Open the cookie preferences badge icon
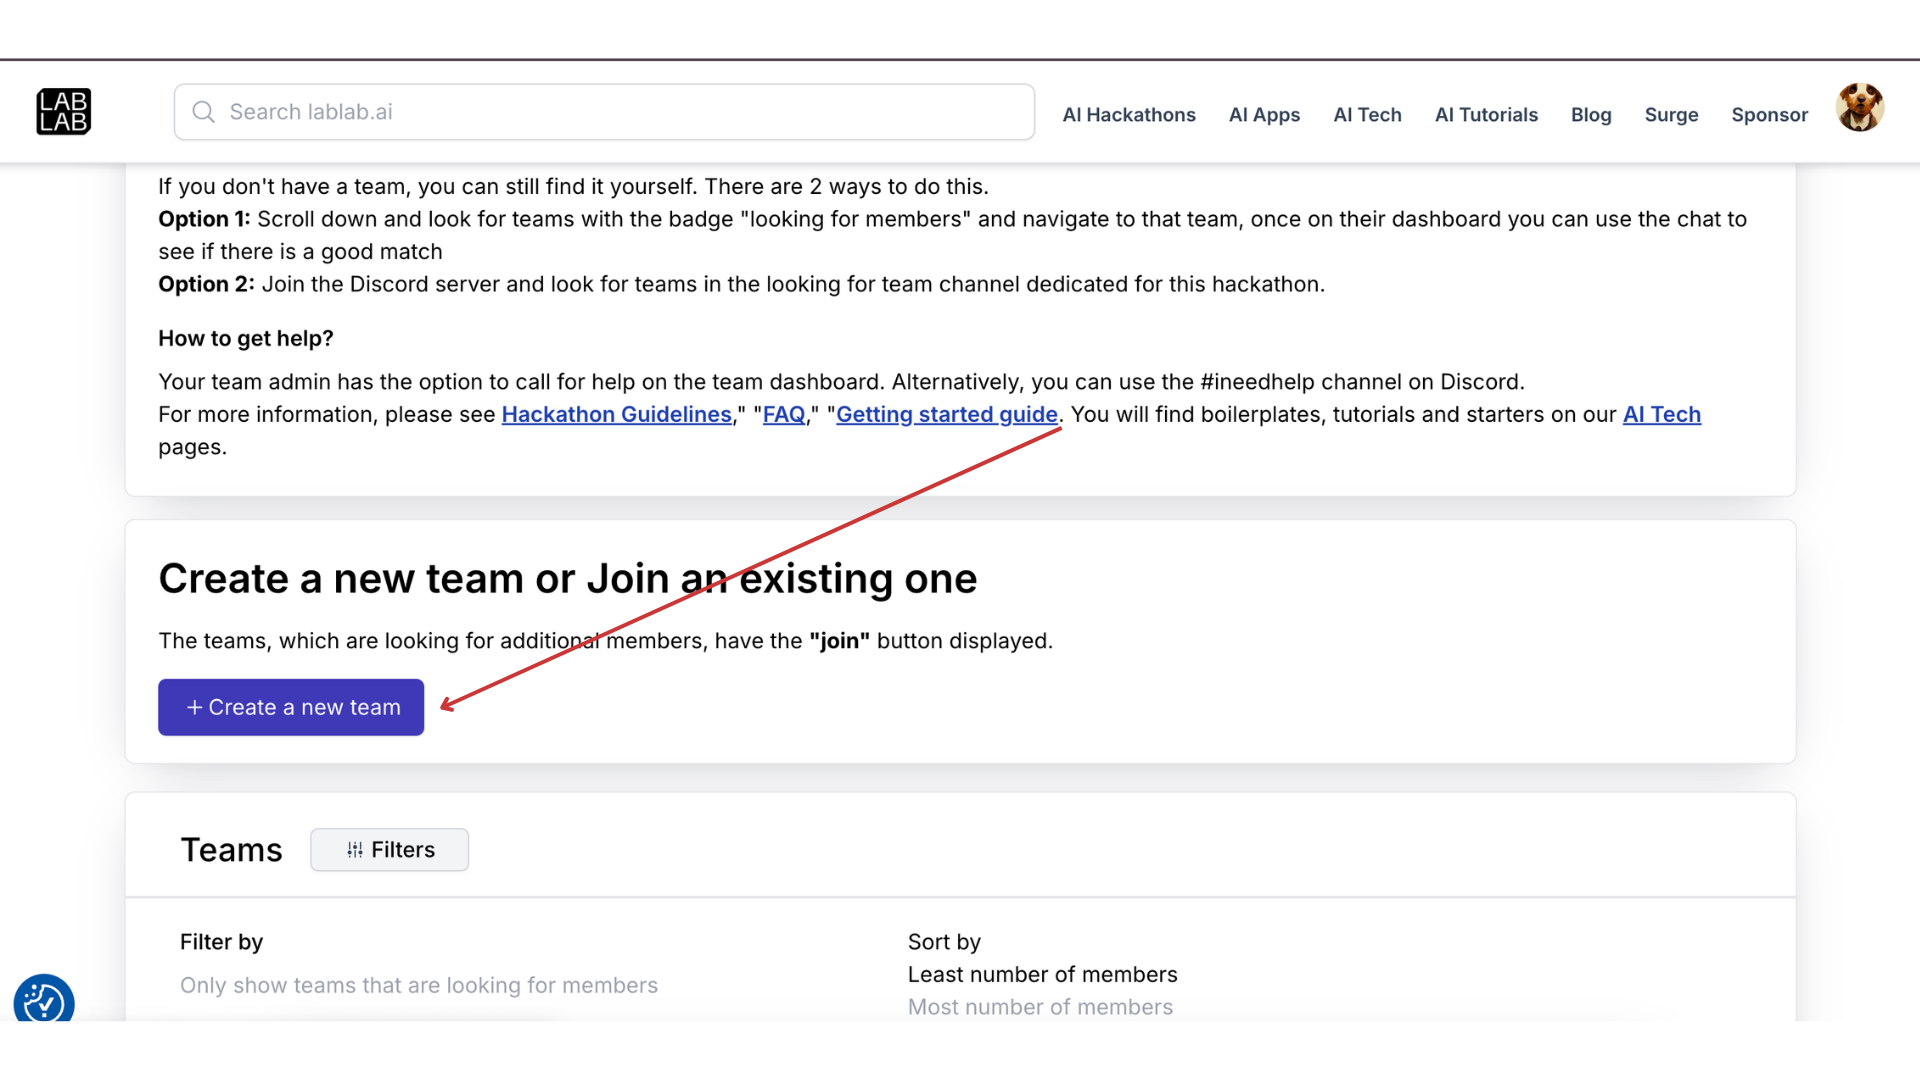 tap(44, 1000)
